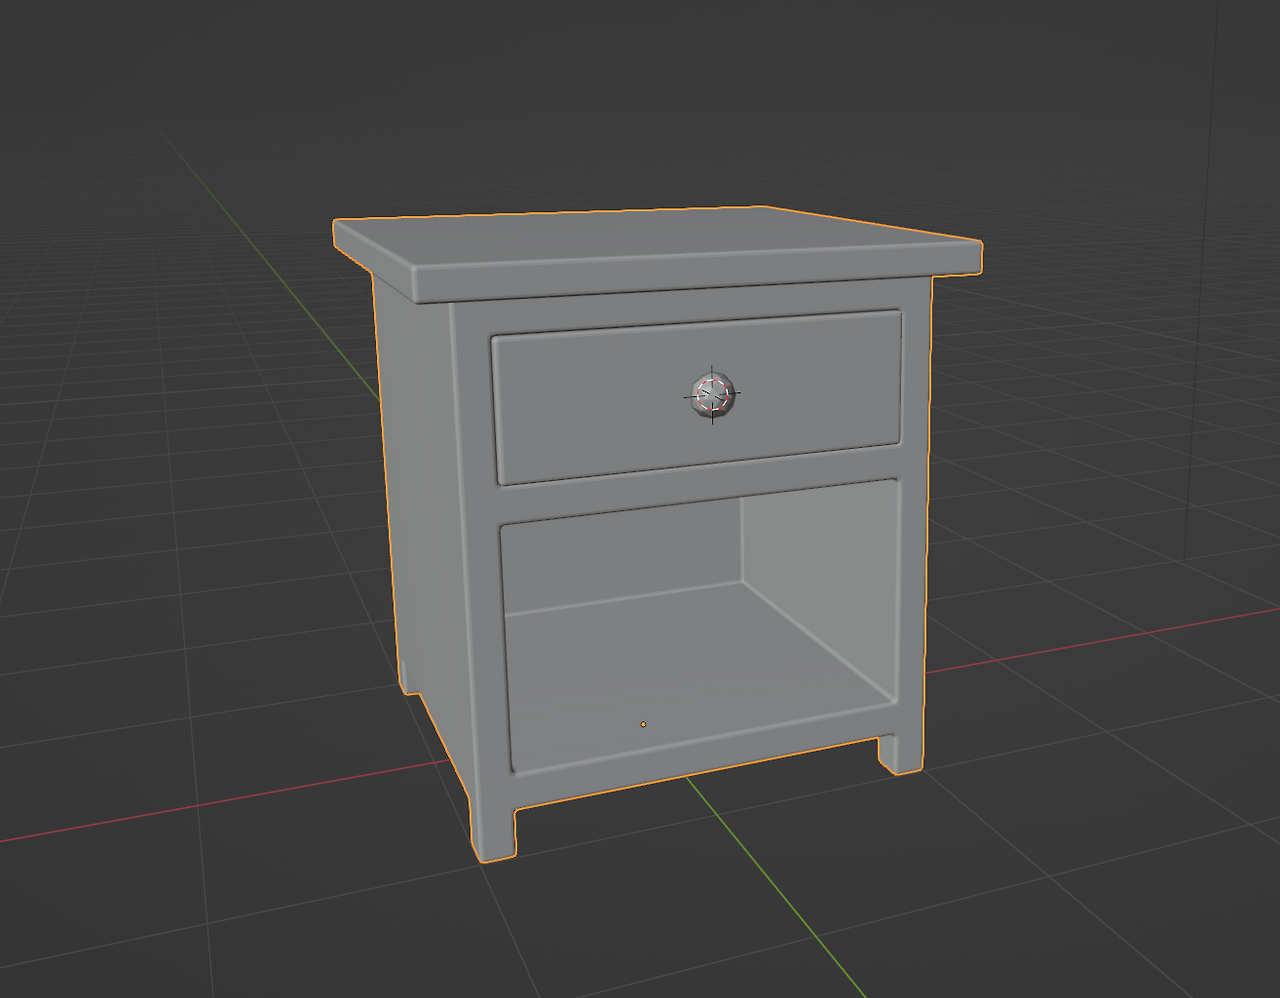The width and height of the screenshot is (1280, 998).
Task: Click the nightstand's flat top slab
Action: (x=657, y=252)
